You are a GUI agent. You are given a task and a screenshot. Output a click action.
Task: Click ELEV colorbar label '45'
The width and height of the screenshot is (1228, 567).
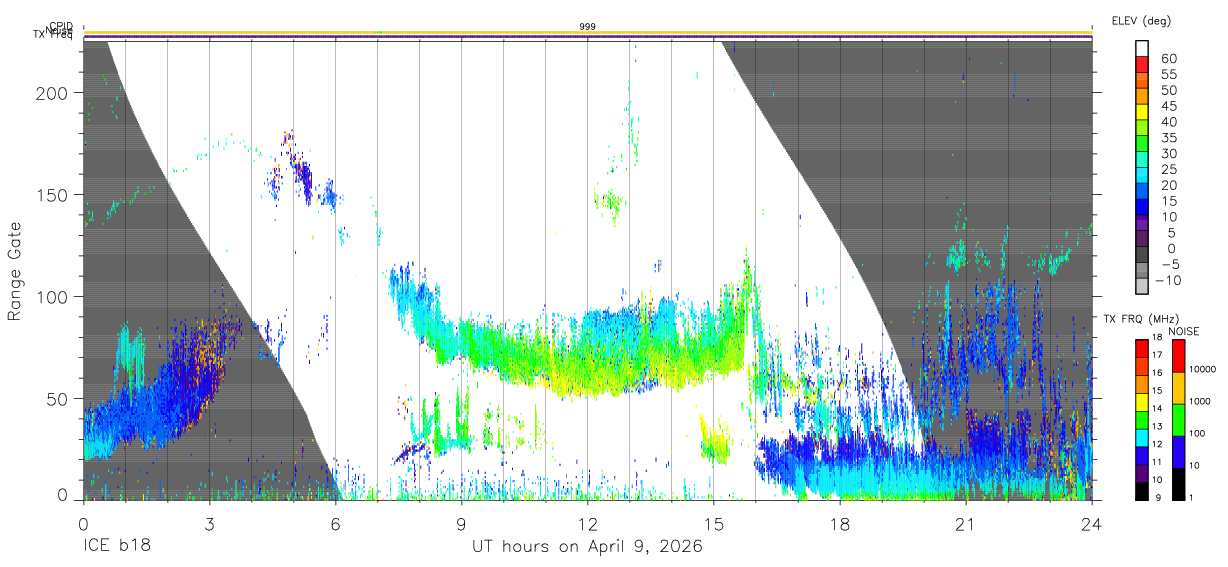pos(1169,106)
